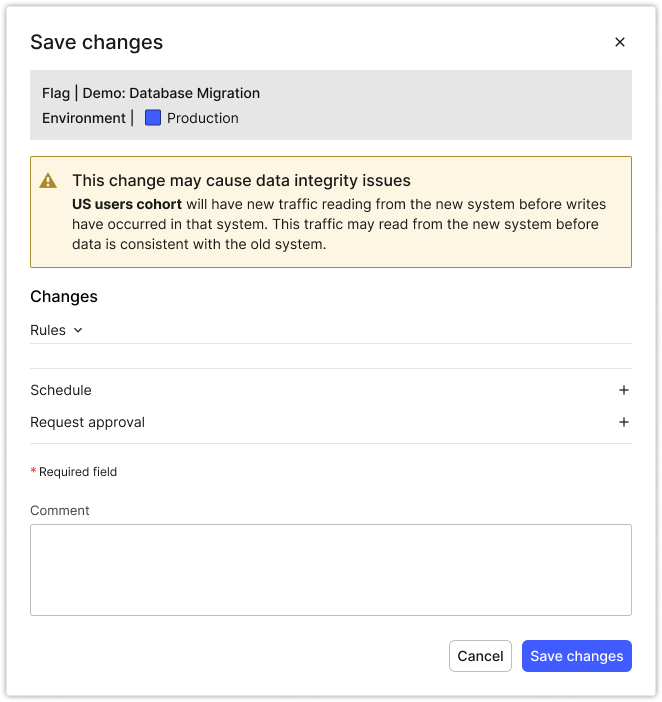662x702 pixels.
Task: Click the bold US users cohort text
Action: coord(127,204)
